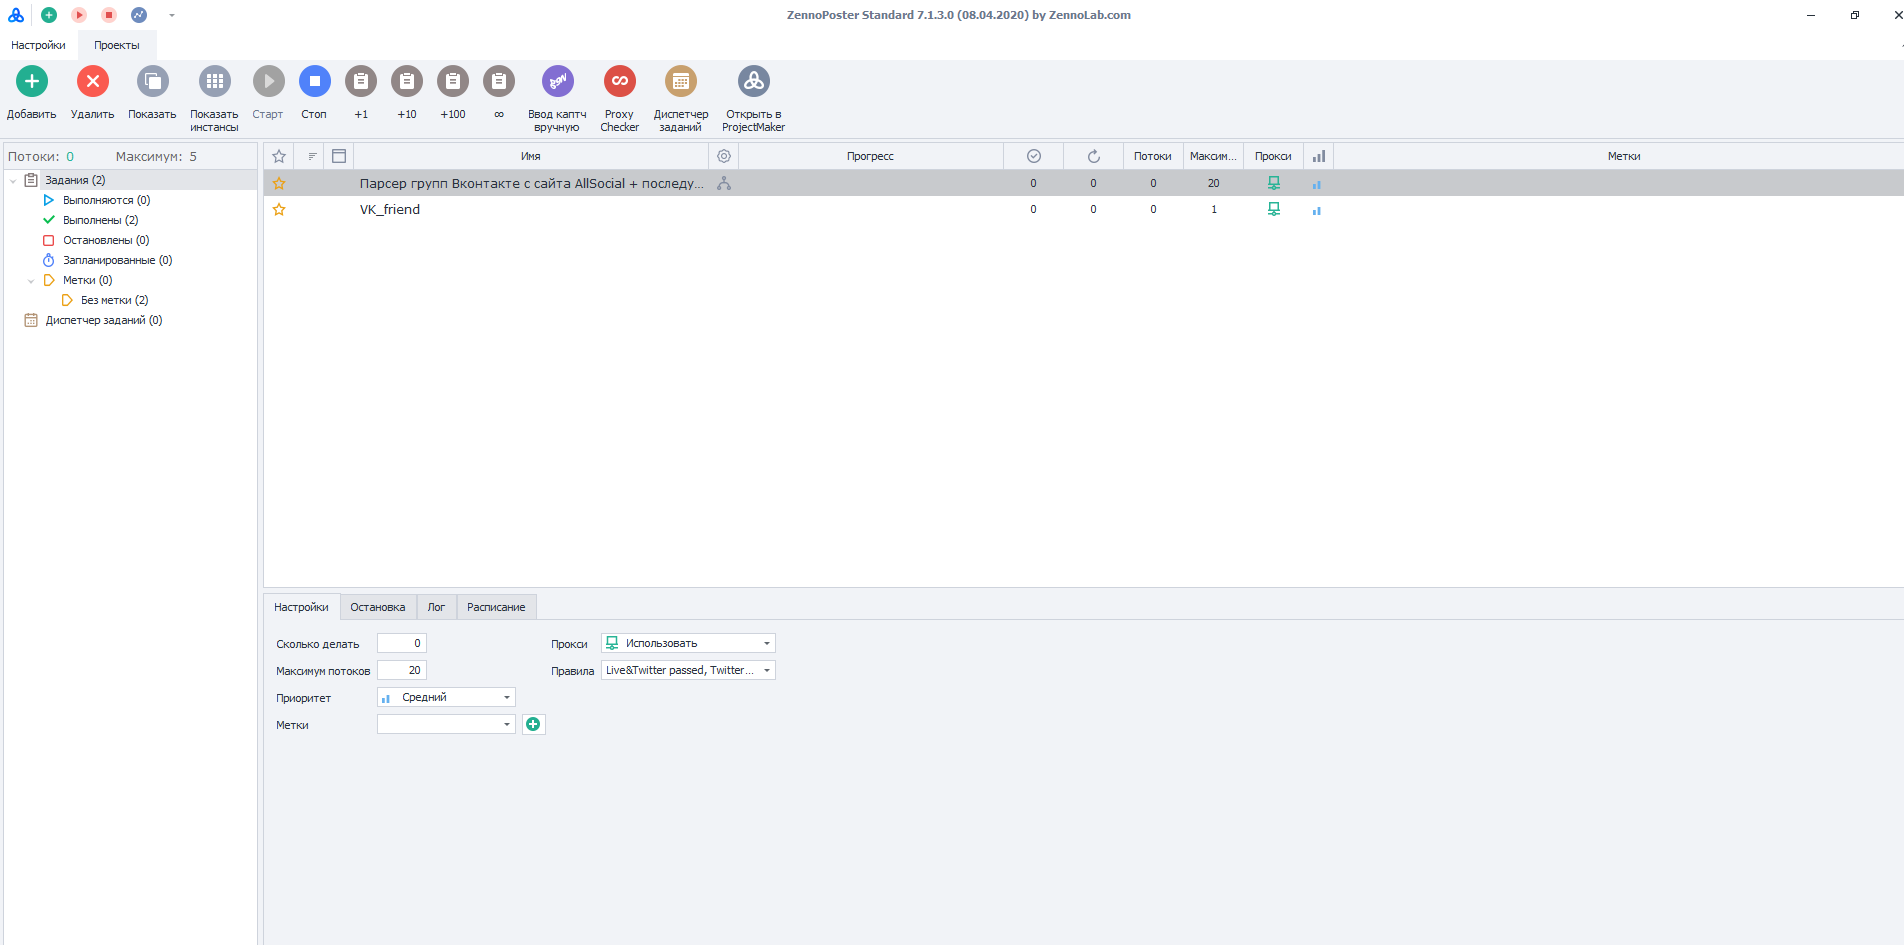Click the proxy icon in the Парсер групп row

pyautogui.click(x=1274, y=183)
